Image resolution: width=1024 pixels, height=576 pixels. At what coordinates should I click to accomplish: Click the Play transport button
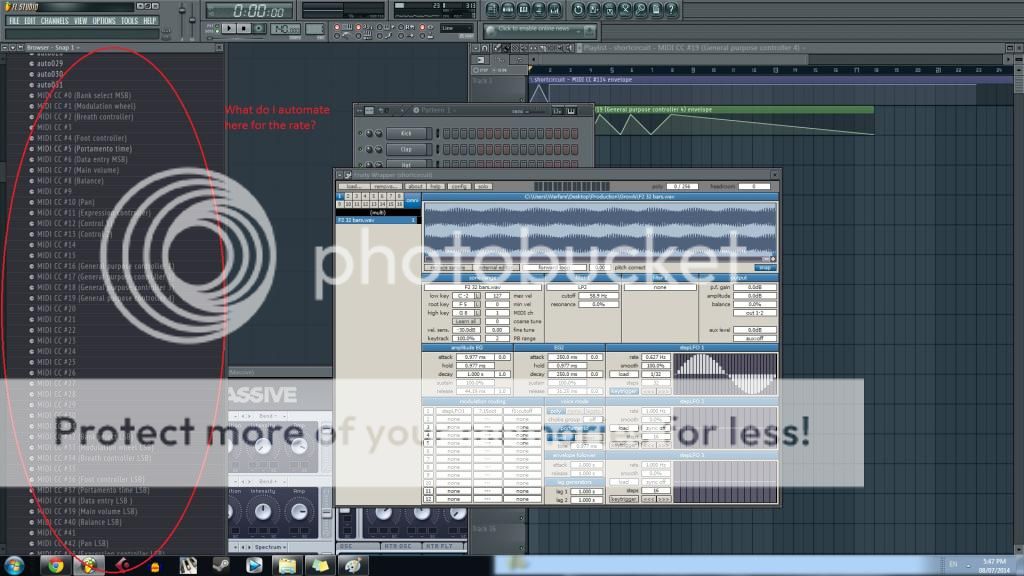pos(229,29)
